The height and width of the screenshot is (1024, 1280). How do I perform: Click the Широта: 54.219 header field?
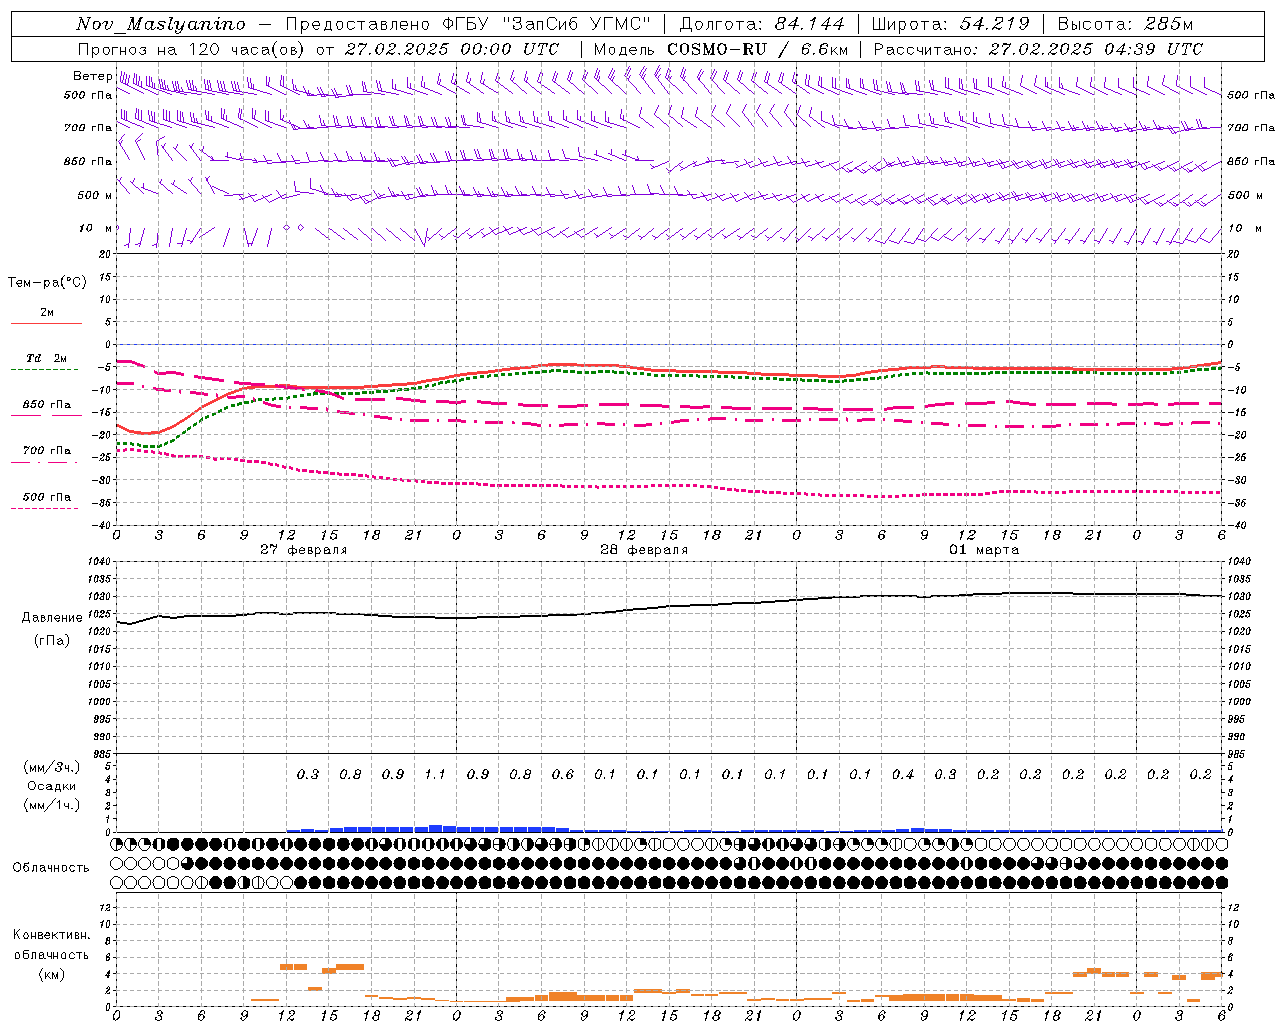(950, 24)
